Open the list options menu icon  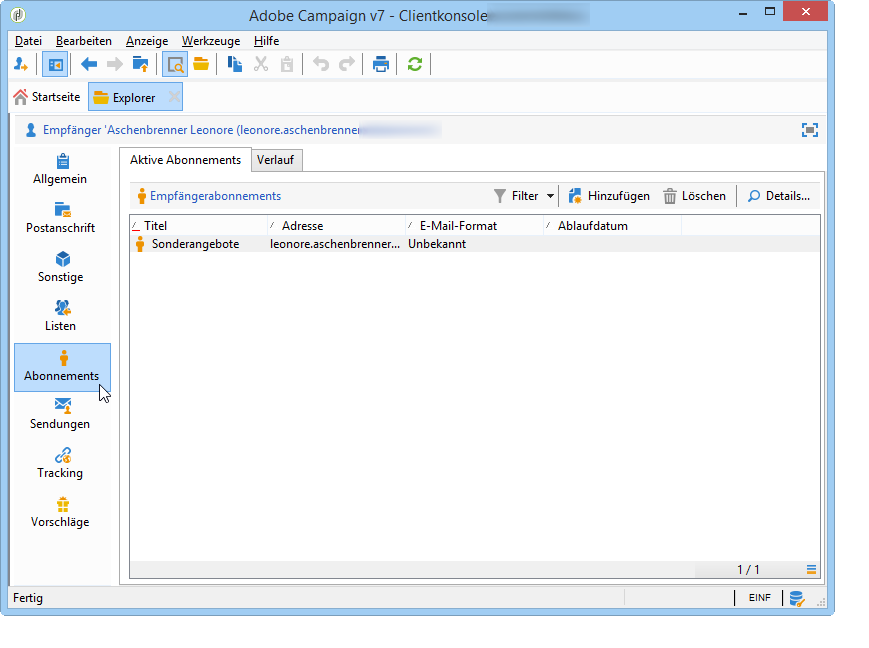[x=811, y=569]
